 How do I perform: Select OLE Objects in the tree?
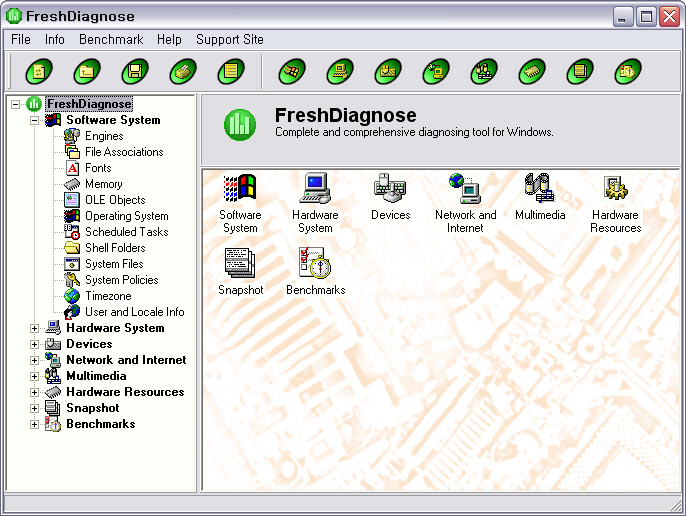115,200
